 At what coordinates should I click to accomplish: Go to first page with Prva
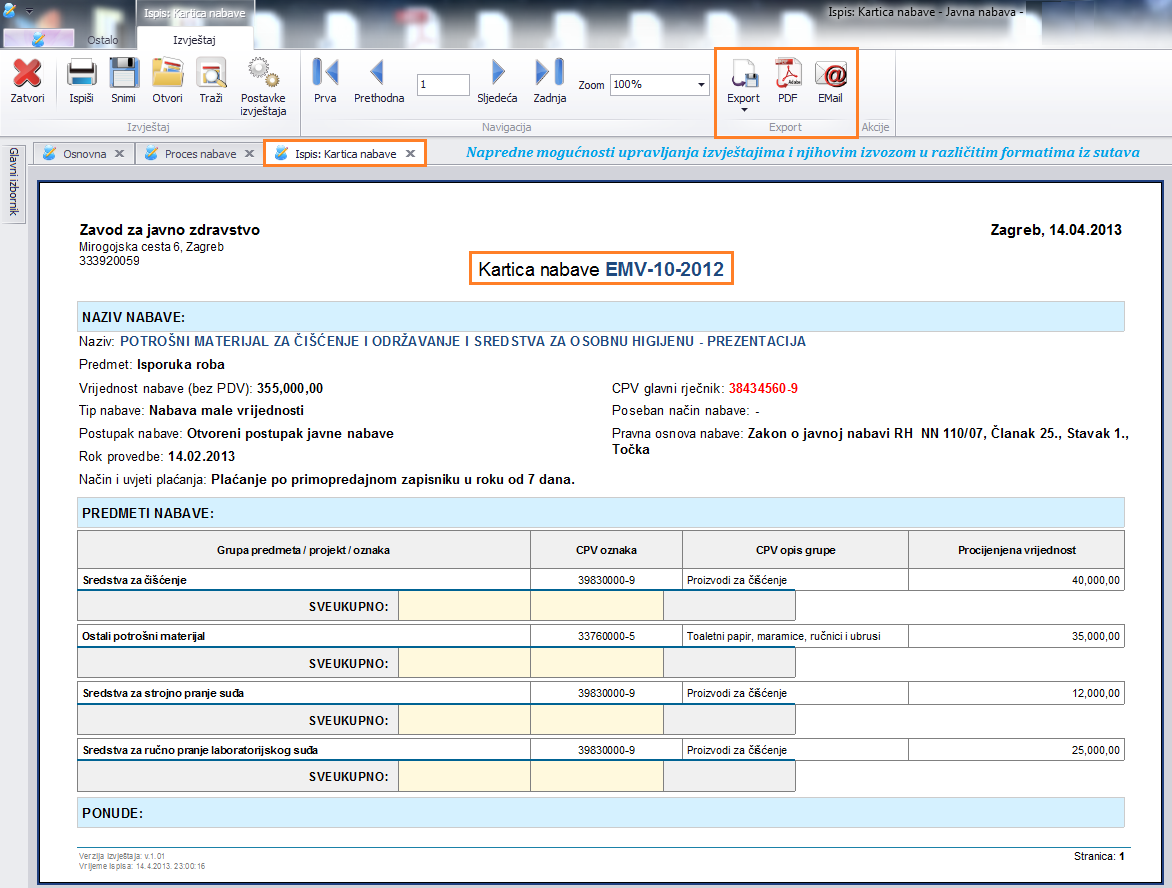click(325, 81)
